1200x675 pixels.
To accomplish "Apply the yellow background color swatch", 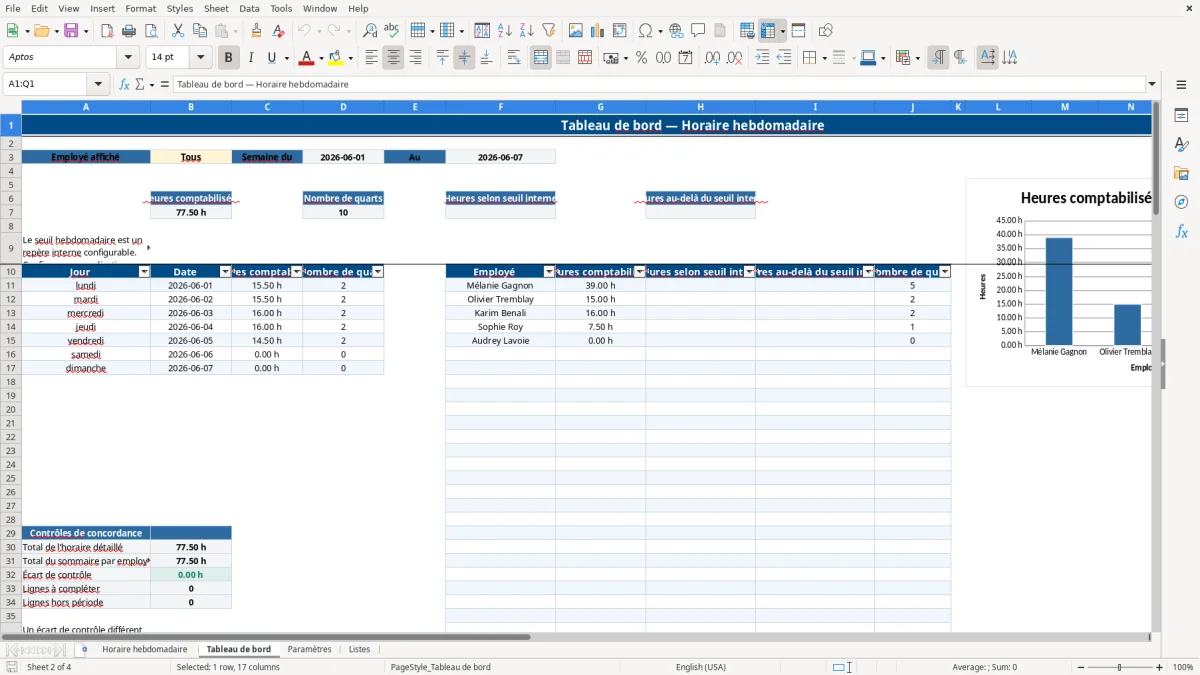I will click(x=336, y=58).
